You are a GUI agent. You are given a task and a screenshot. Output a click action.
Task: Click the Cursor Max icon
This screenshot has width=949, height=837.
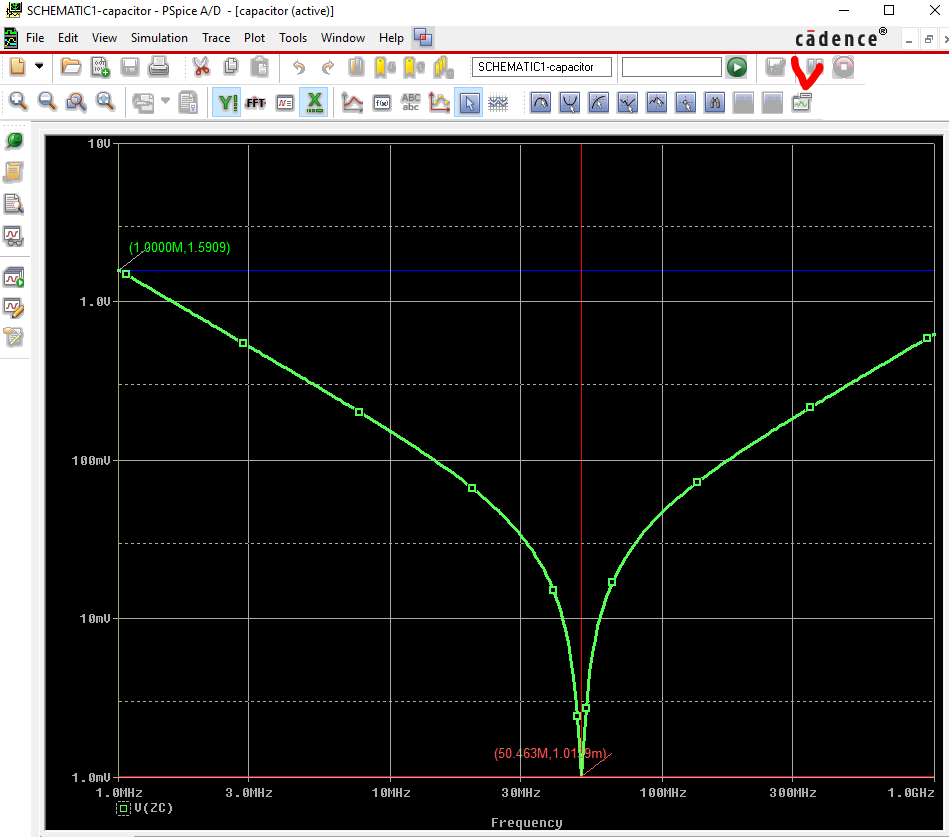[657, 102]
